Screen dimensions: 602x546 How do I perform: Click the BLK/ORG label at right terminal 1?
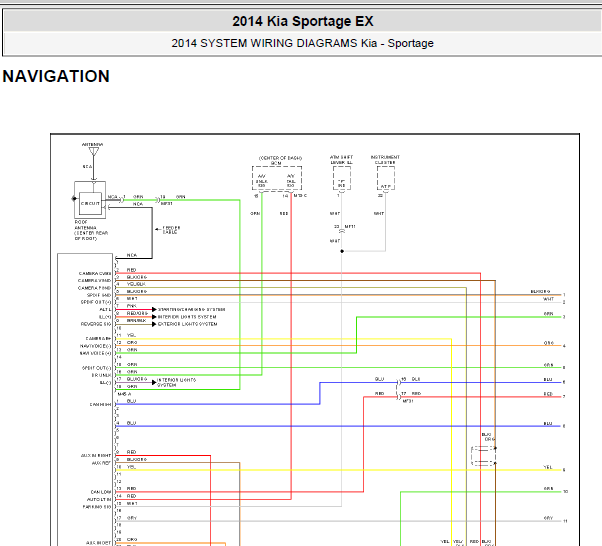coord(541,291)
